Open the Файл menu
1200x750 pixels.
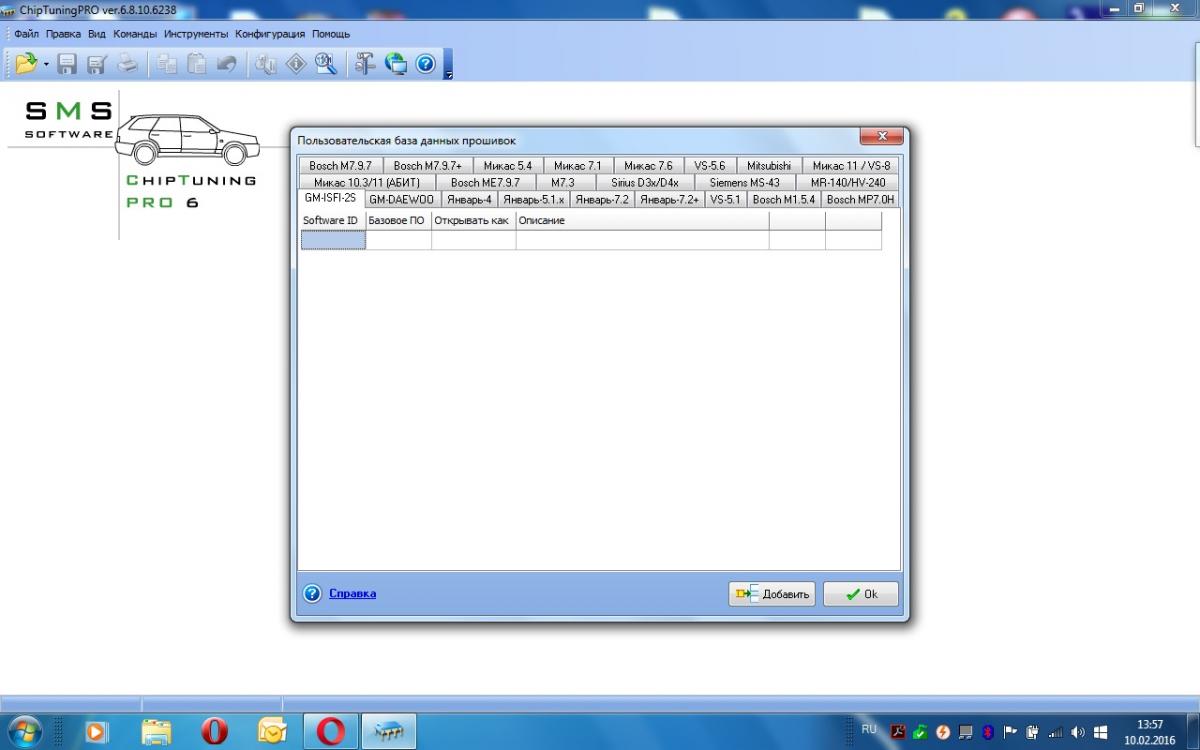pos(26,34)
